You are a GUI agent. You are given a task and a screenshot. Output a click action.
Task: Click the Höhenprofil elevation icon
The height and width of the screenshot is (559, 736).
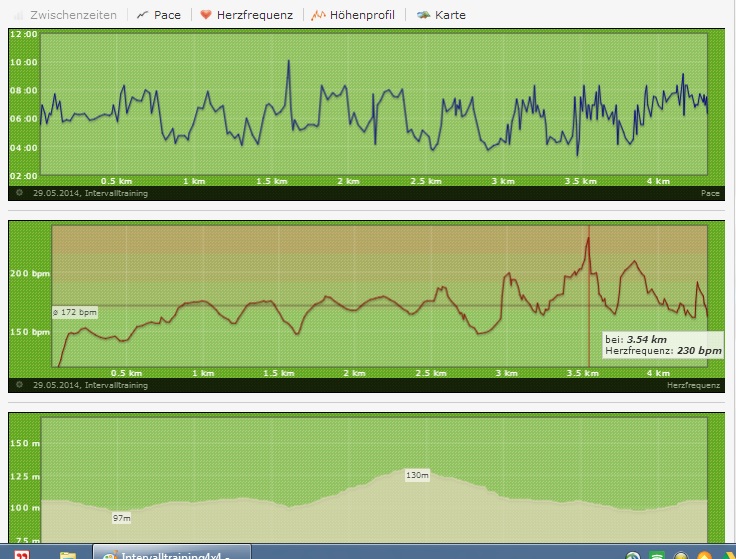[x=318, y=15]
